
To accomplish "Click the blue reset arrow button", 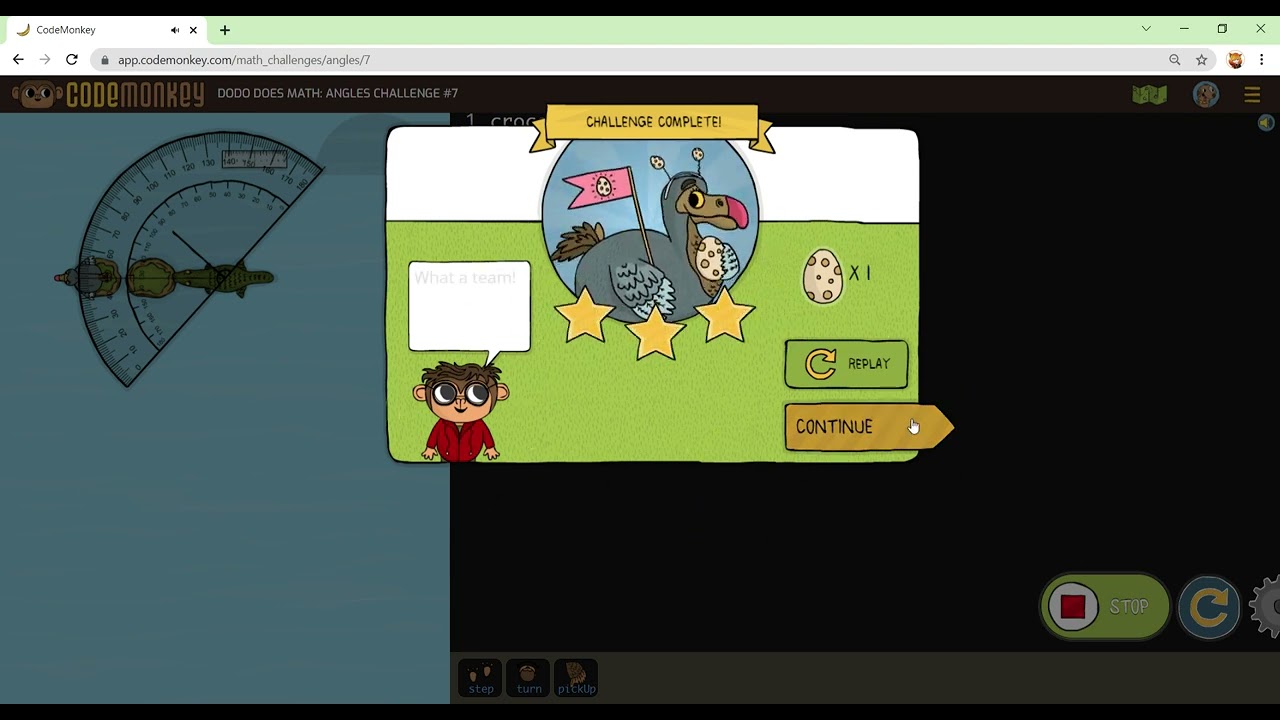I will pos(1209,606).
